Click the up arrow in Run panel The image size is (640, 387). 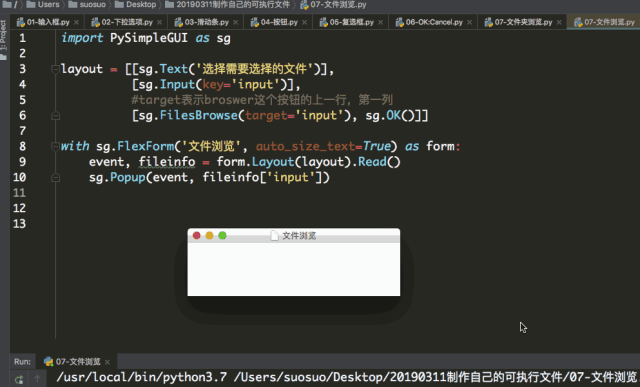(37, 379)
